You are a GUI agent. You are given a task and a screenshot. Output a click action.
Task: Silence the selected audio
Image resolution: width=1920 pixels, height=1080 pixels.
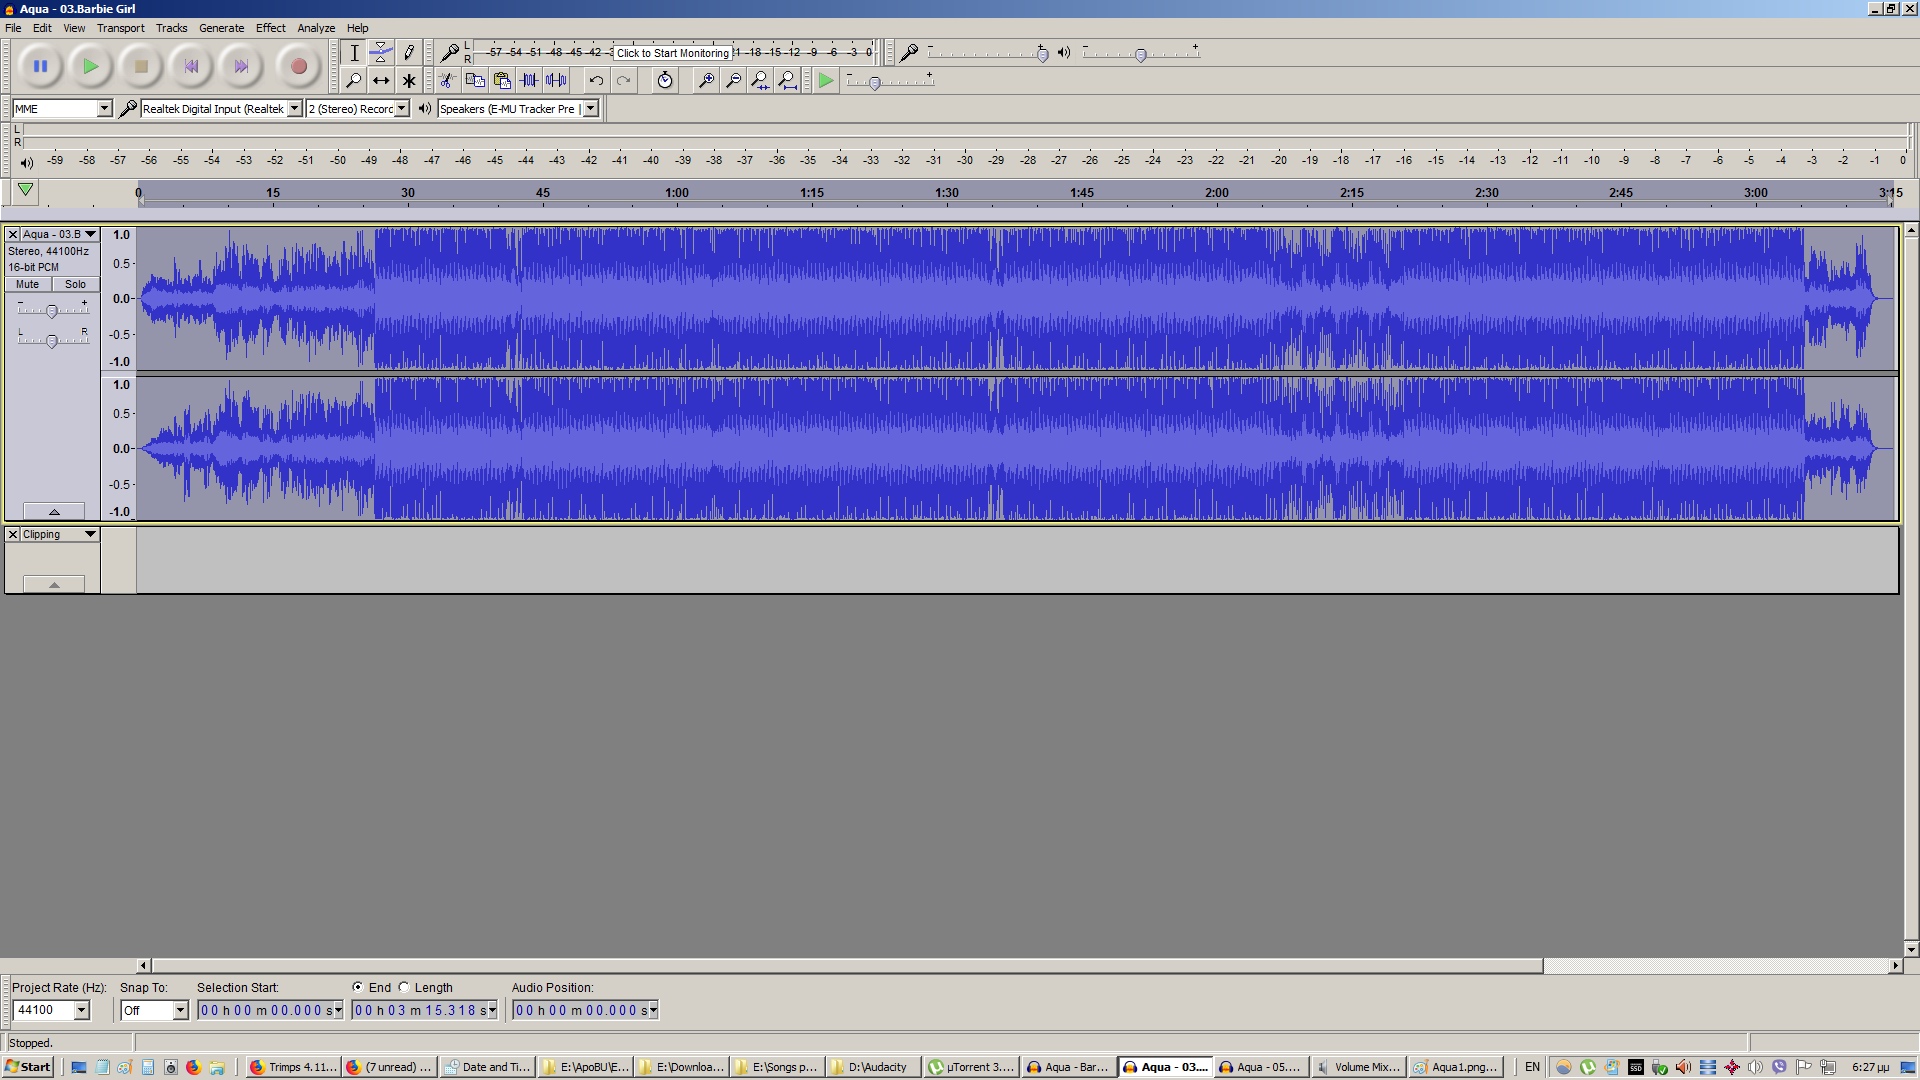click(x=556, y=80)
